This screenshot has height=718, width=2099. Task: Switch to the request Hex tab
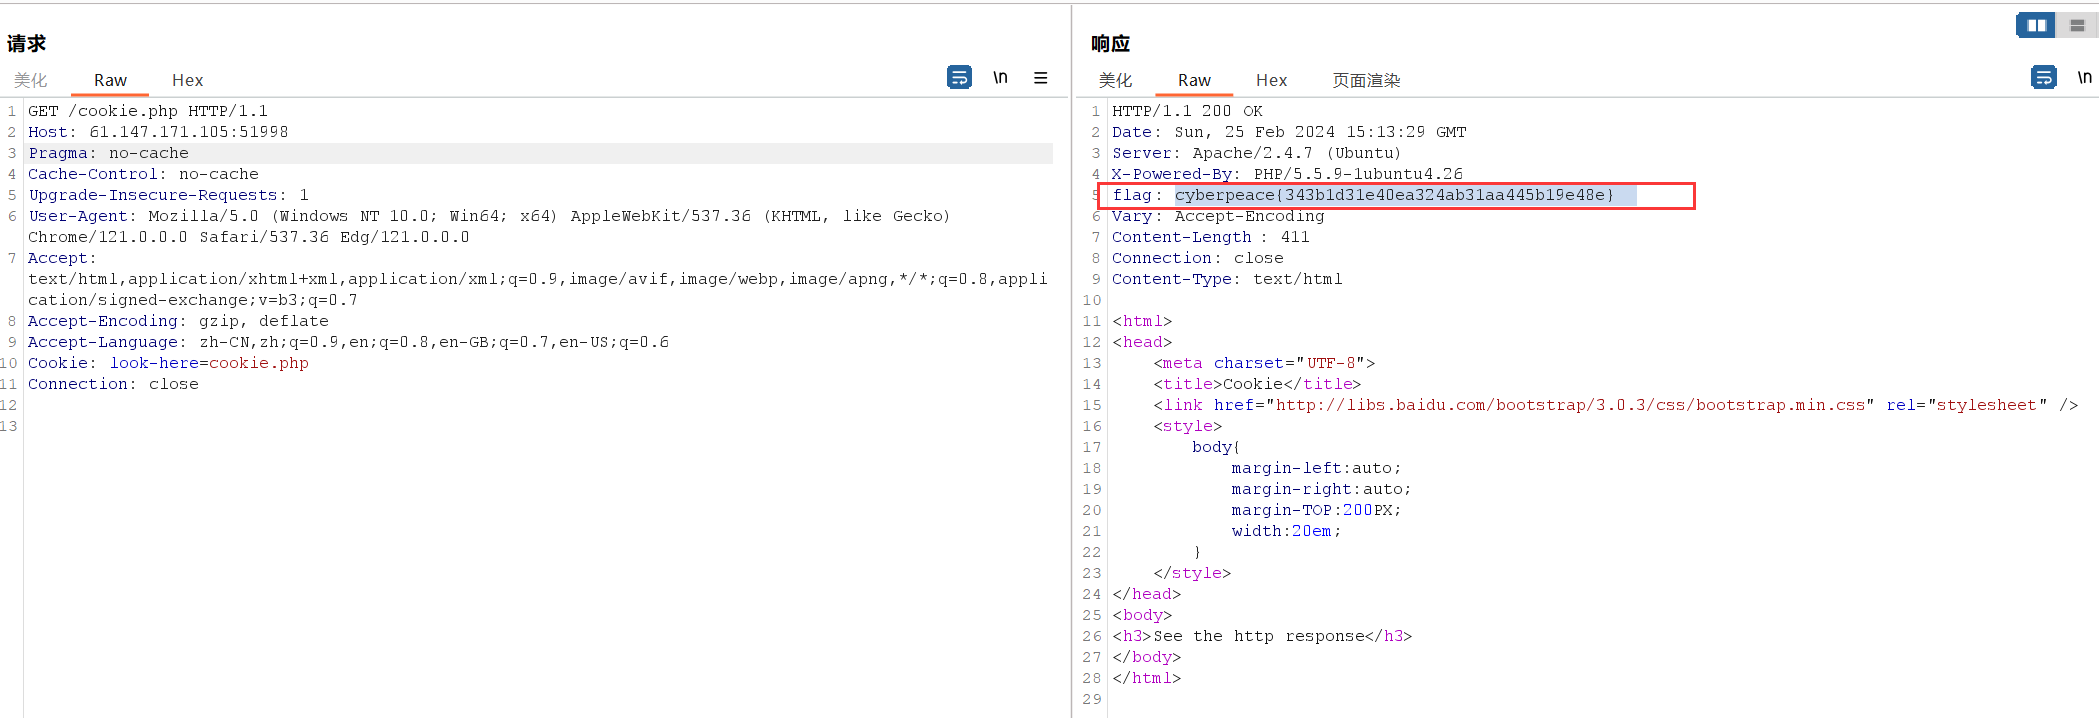click(x=187, y=80)
